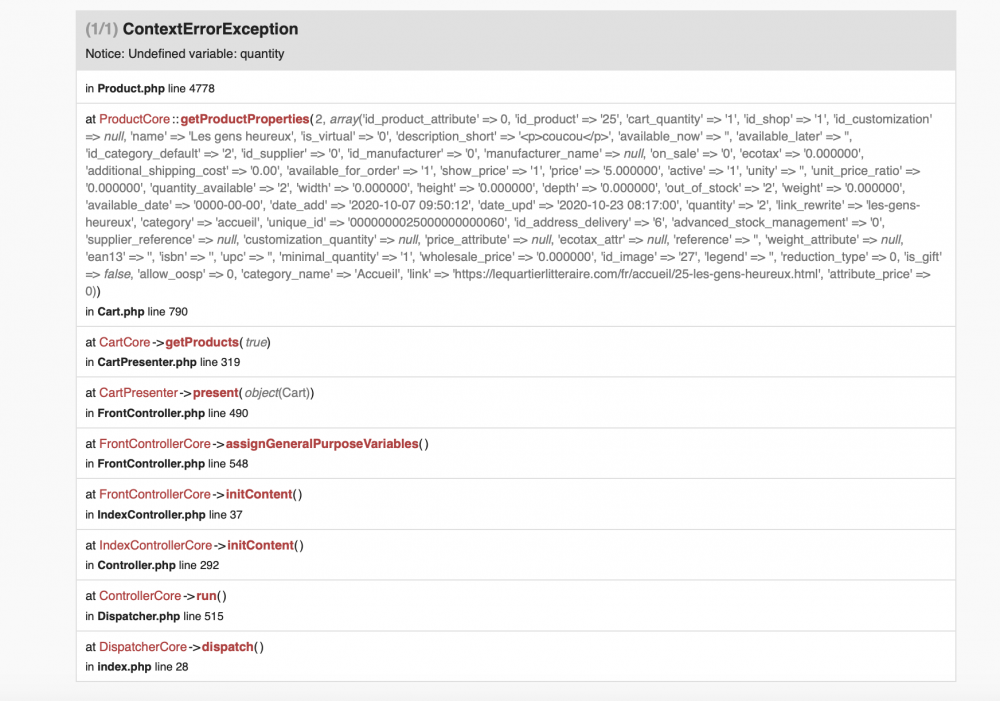Click the FrontController.php line 490 reference
The width and height of the screenshot is (1000, 701).
point(167,413)
